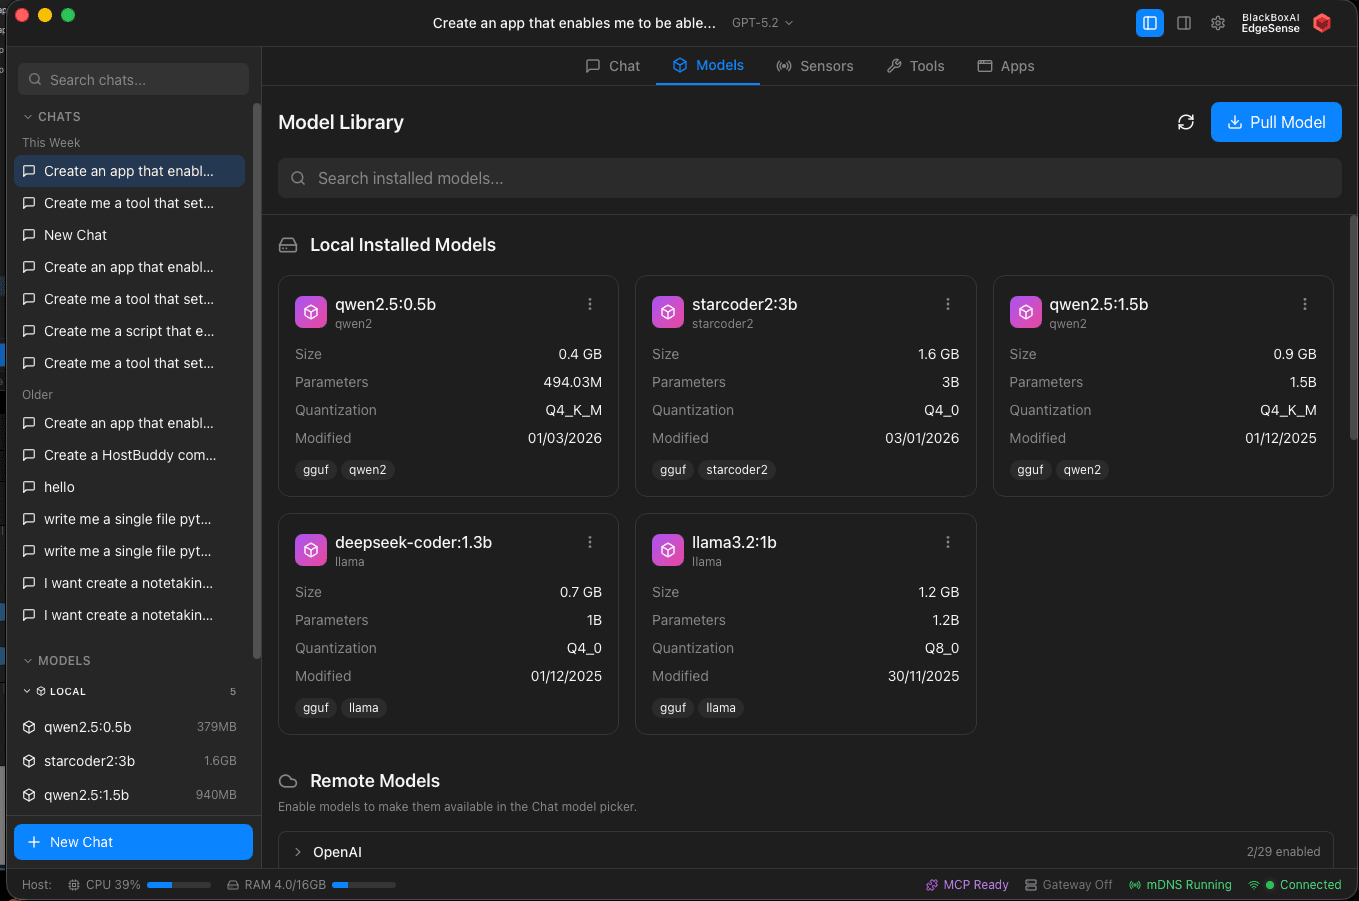Screen dimensions: 1359x901
Task: Click the Pull Model button
Action: pyautogui.click(x=1276, y=122)
